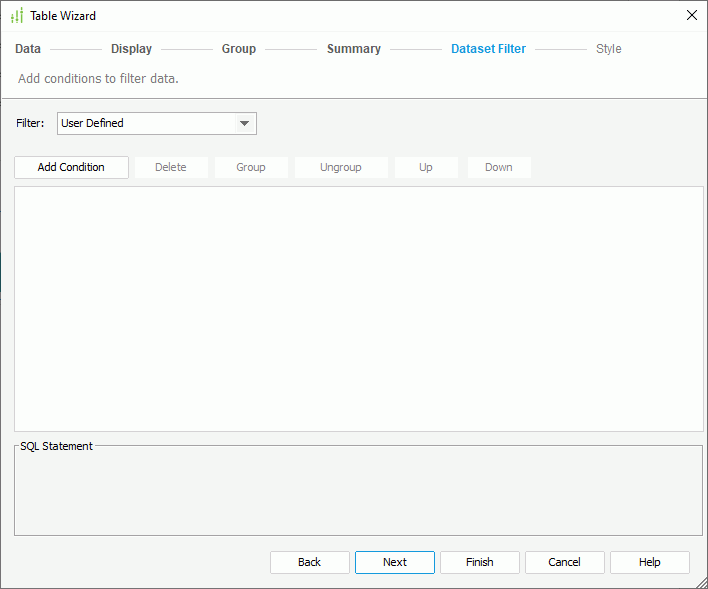This screenshot has height=589, width=708.
Task: Navigate to the Style step
Action: tap(608, 49)
